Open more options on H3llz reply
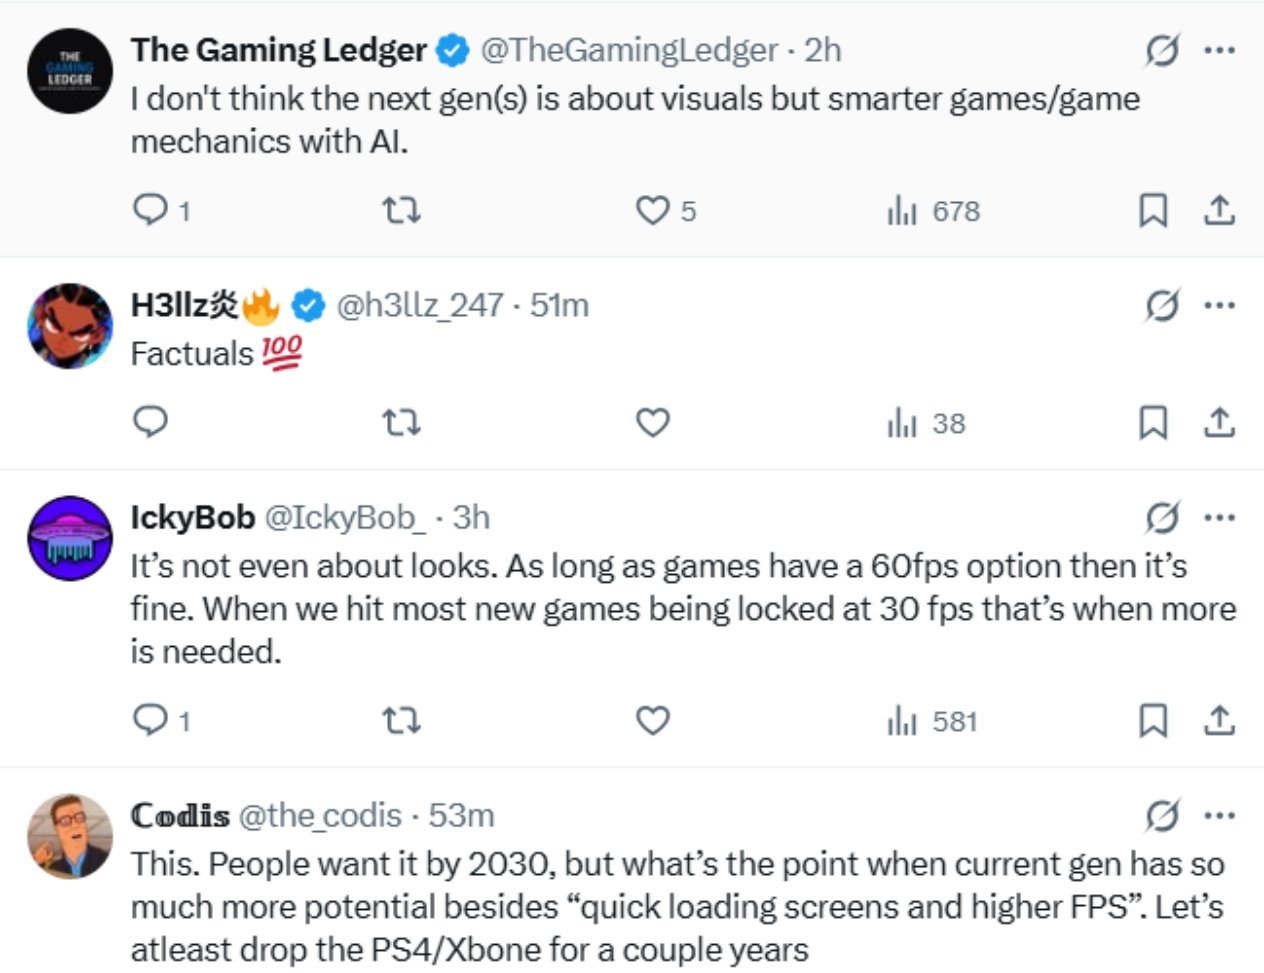 pos(1219,305)
